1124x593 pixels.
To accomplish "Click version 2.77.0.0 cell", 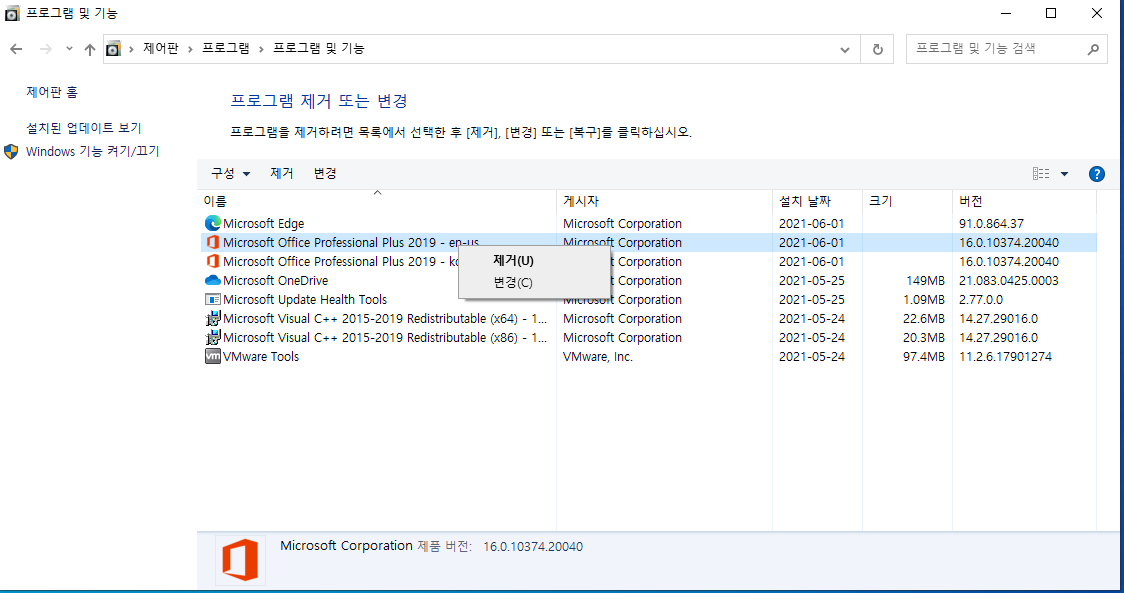I will 981,300.
